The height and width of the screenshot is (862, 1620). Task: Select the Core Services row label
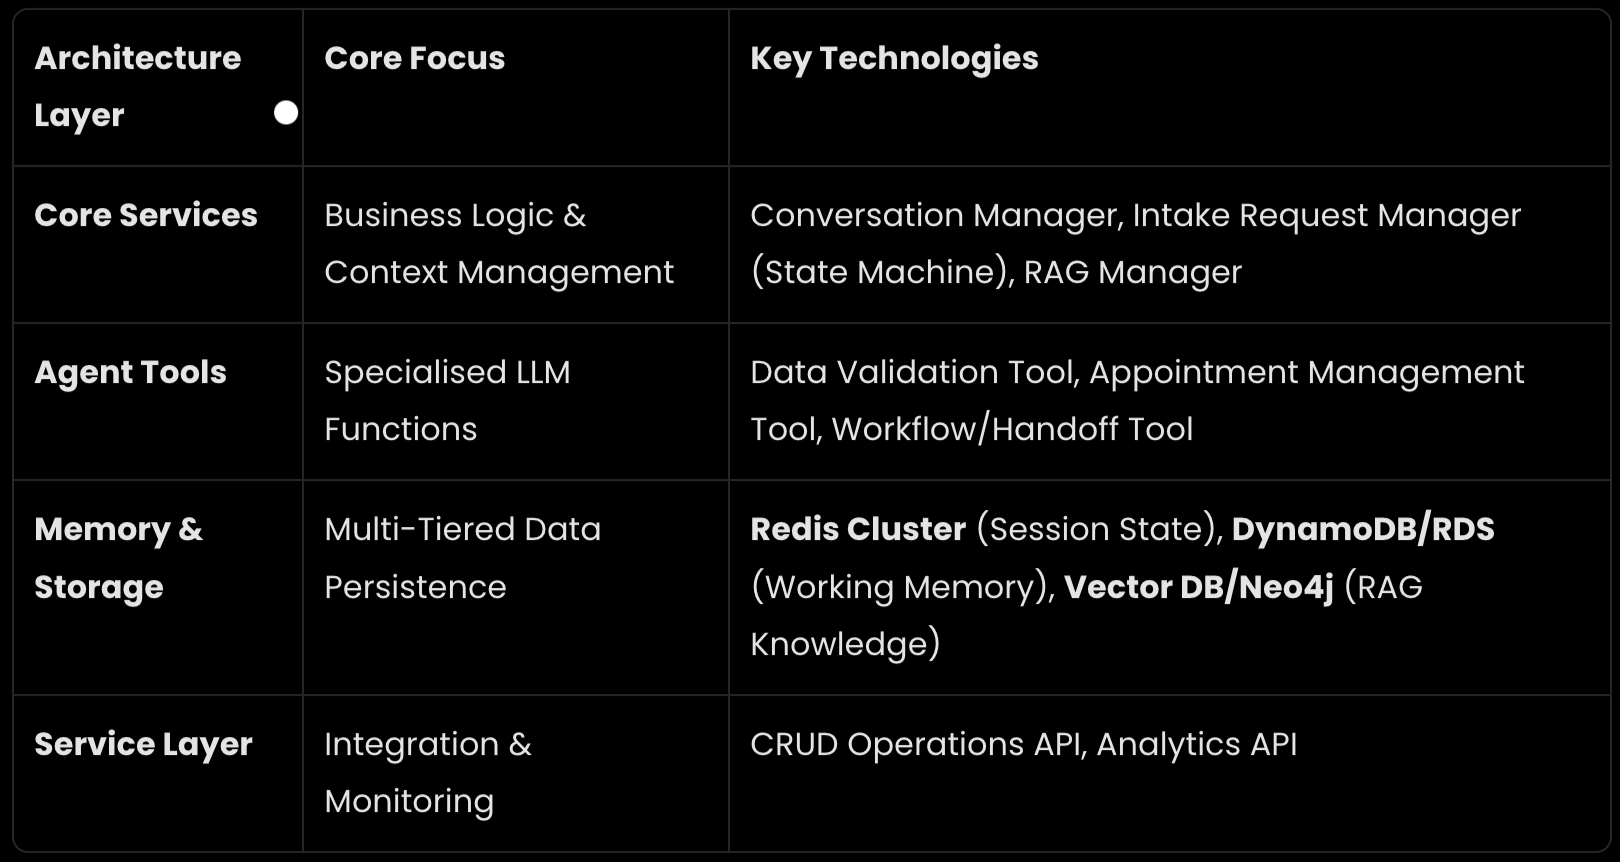click(x=146, y=215)
